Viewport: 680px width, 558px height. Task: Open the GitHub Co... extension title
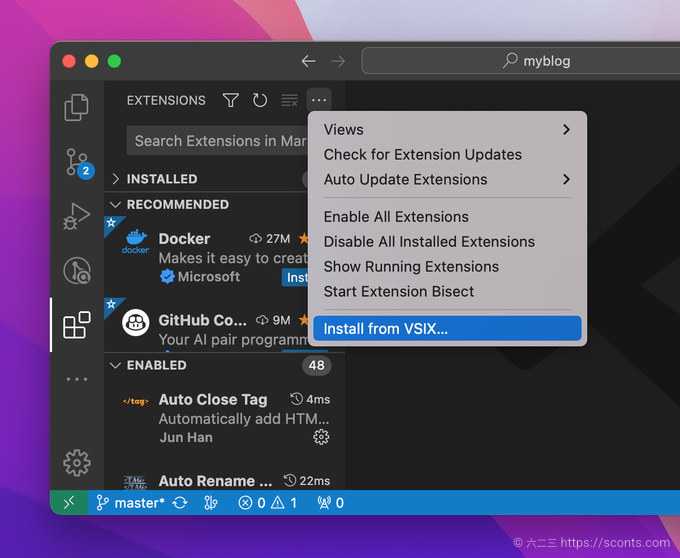coord(203,320)
